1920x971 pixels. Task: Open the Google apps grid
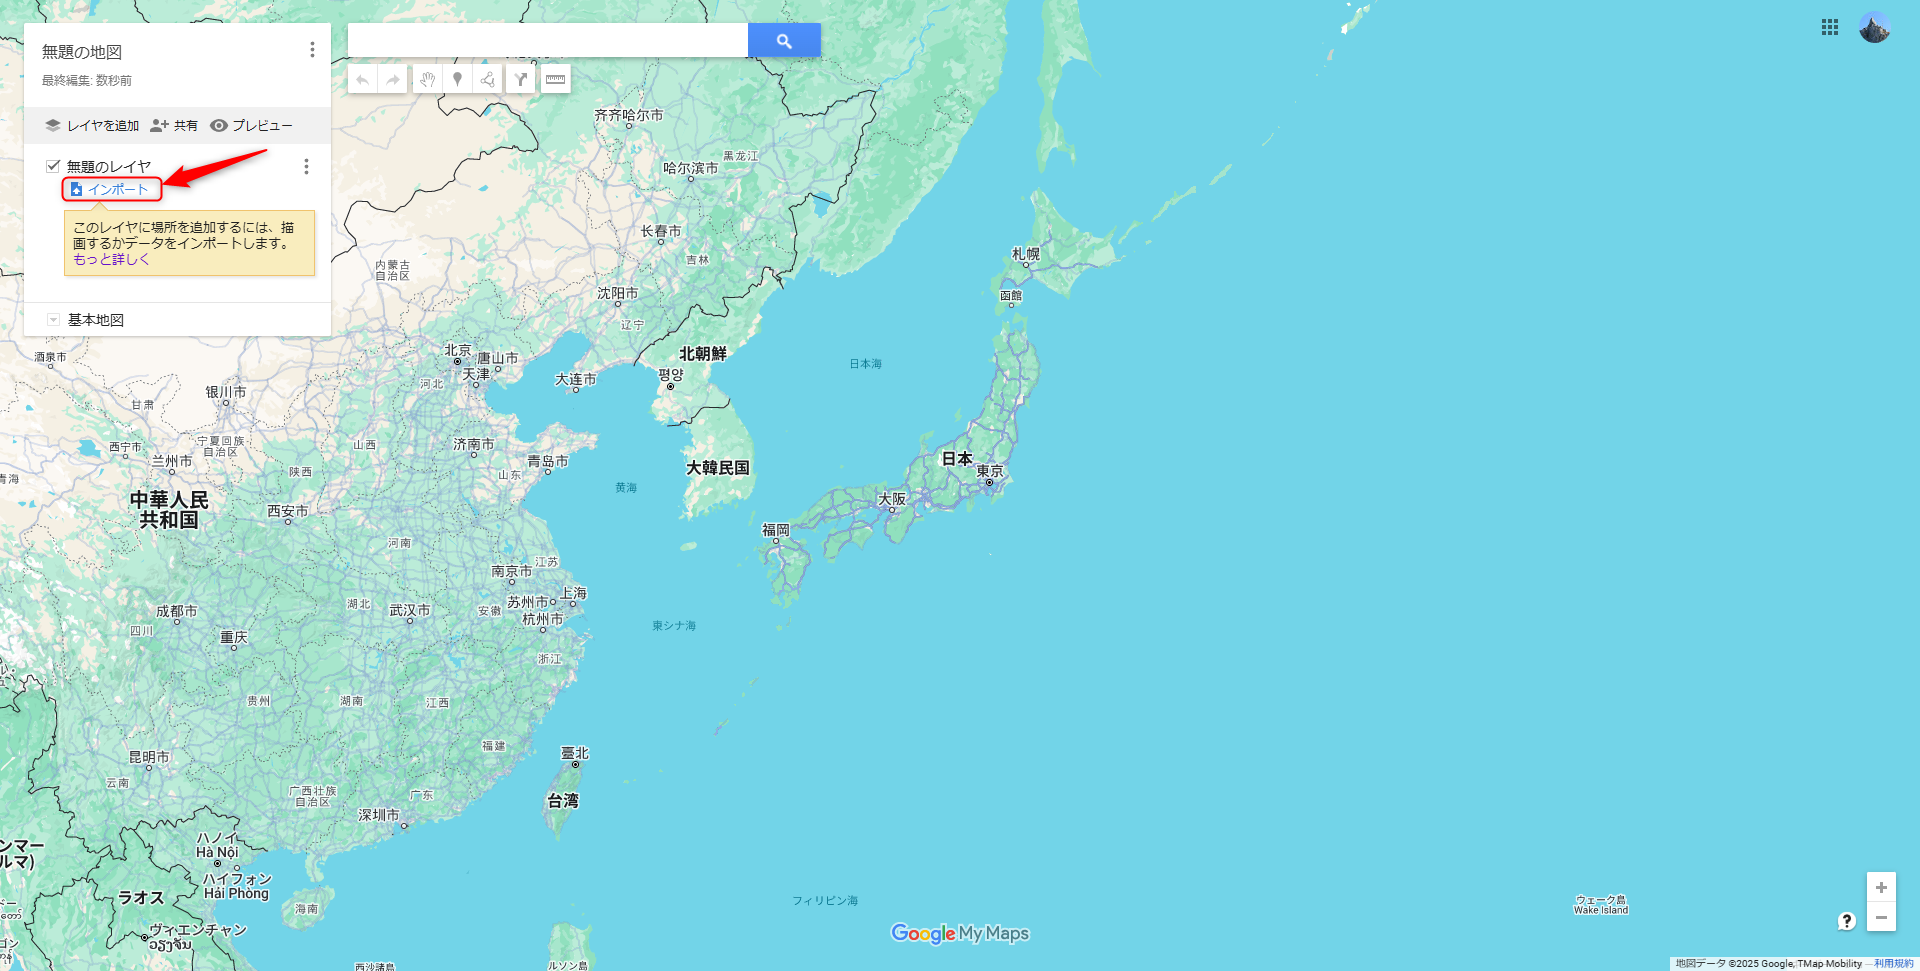click(1829, 28)
